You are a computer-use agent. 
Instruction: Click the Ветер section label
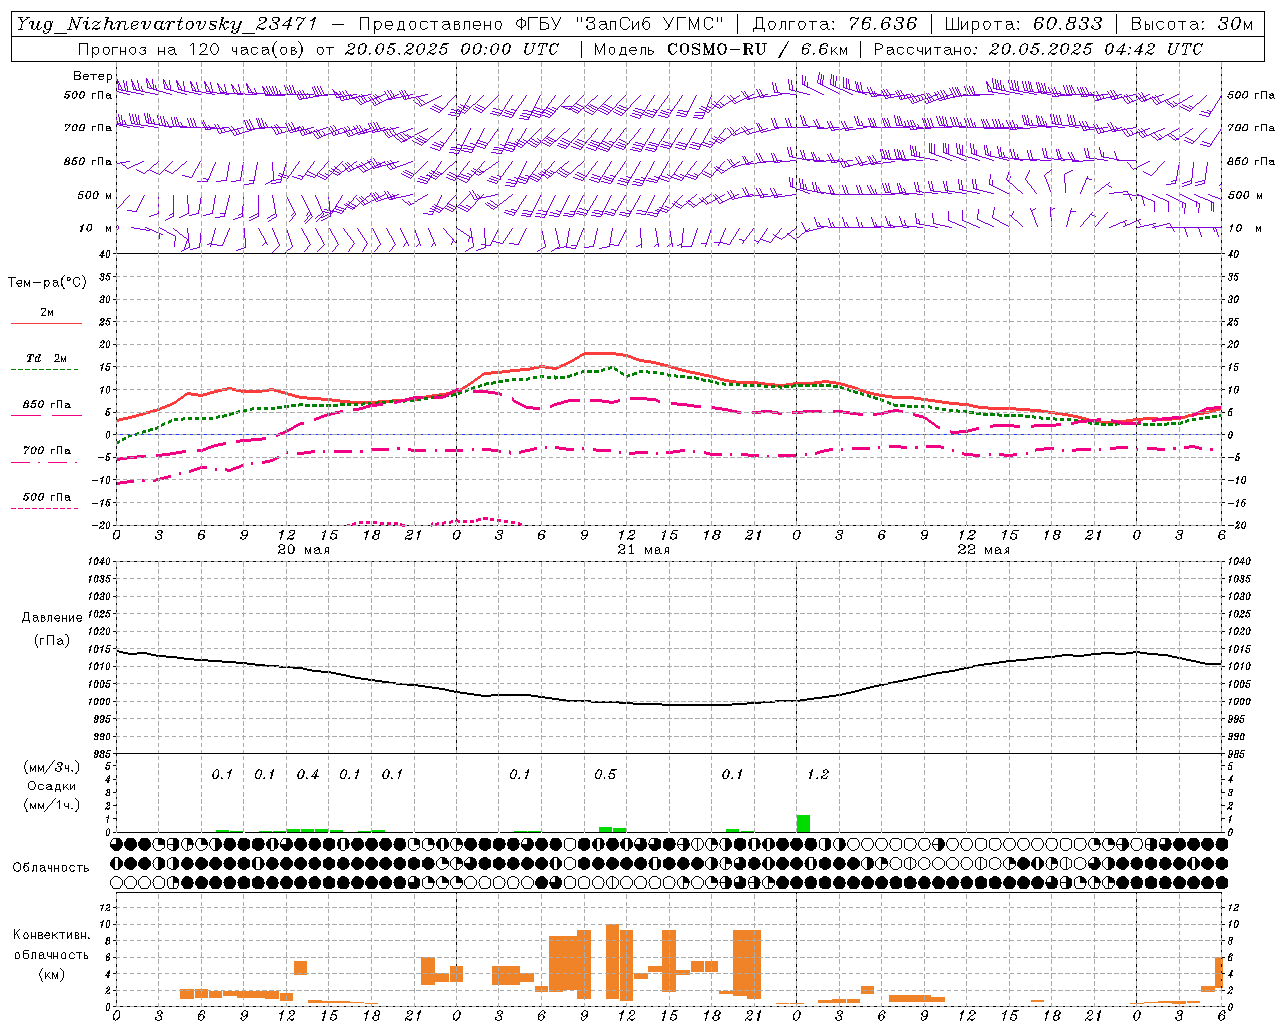[x=92, y=76]
